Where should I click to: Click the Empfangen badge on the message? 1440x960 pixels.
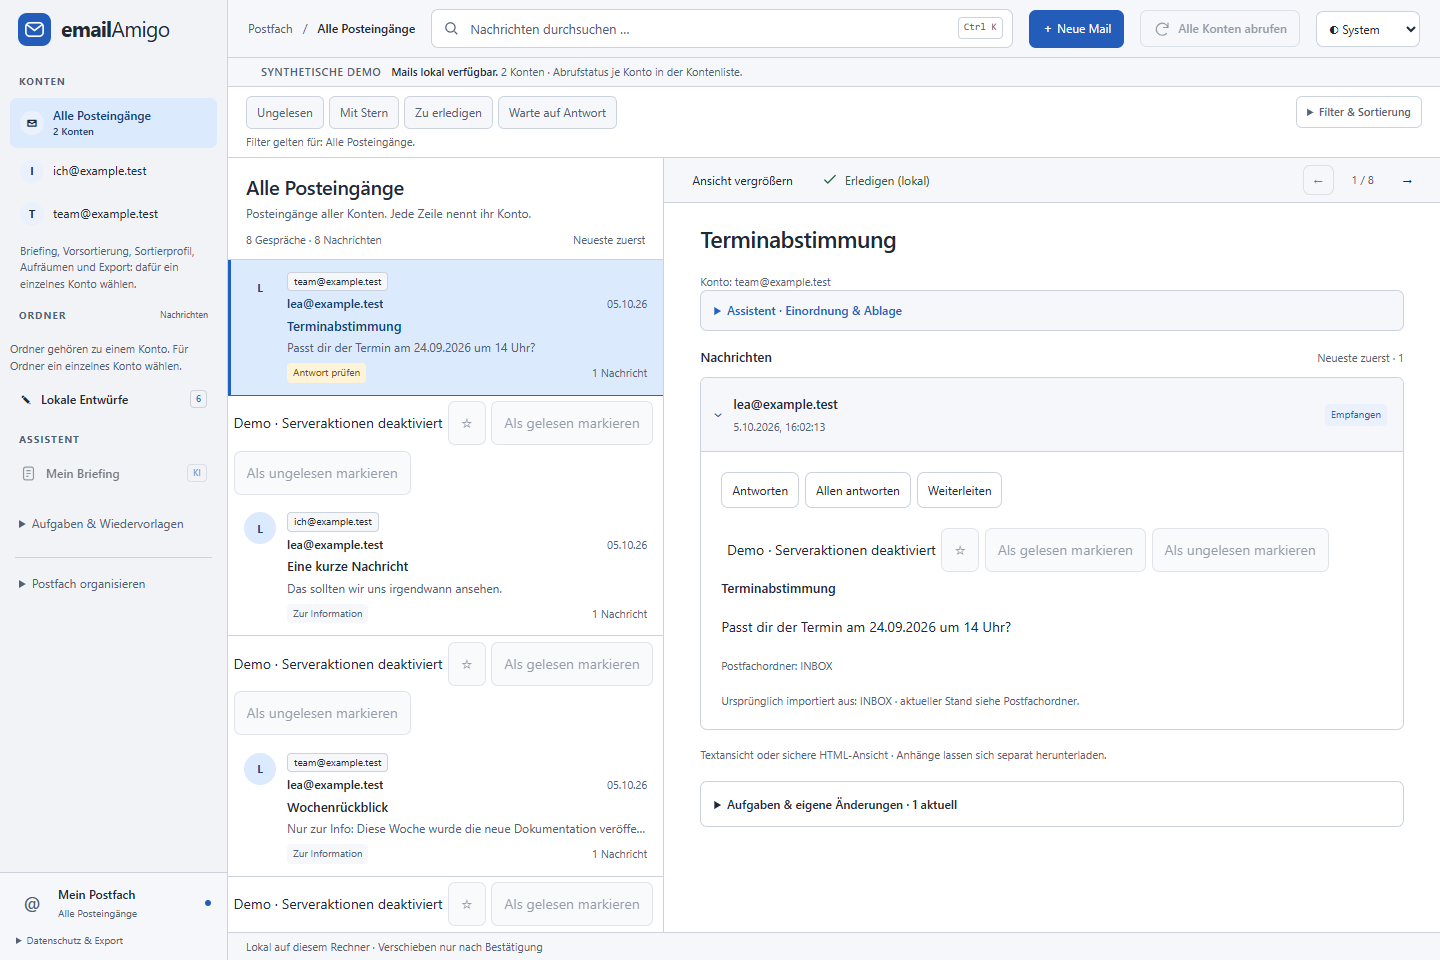pos(1356,415)
